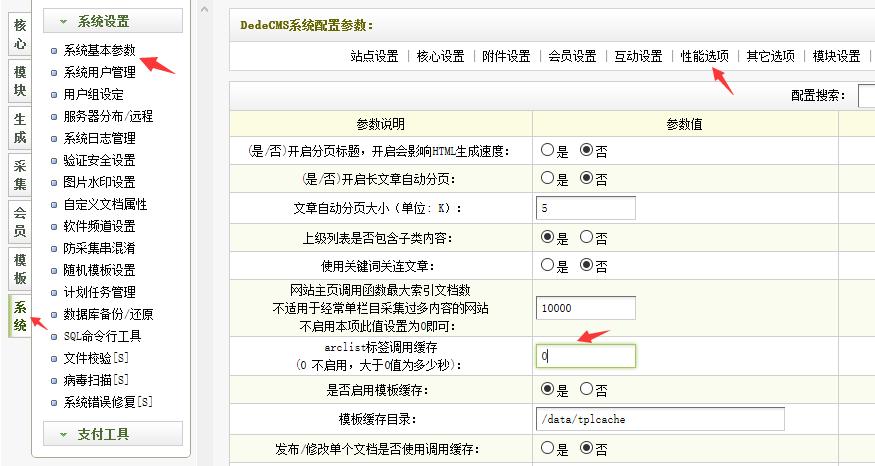Switch to the 其它选项 config tab
Image resolution: width=875 pixels, height=466 pixels.
pyautogui.click(x=770, y=56)
